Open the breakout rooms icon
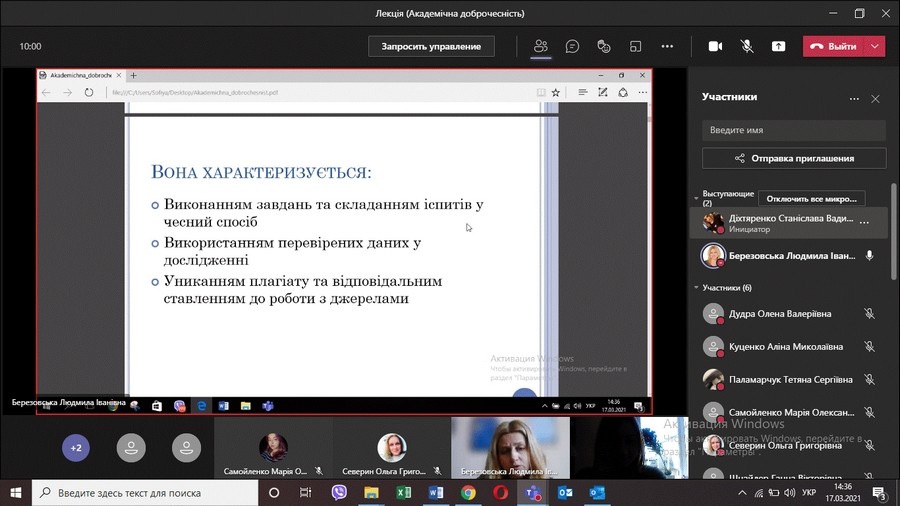 (x=635, y=46)
